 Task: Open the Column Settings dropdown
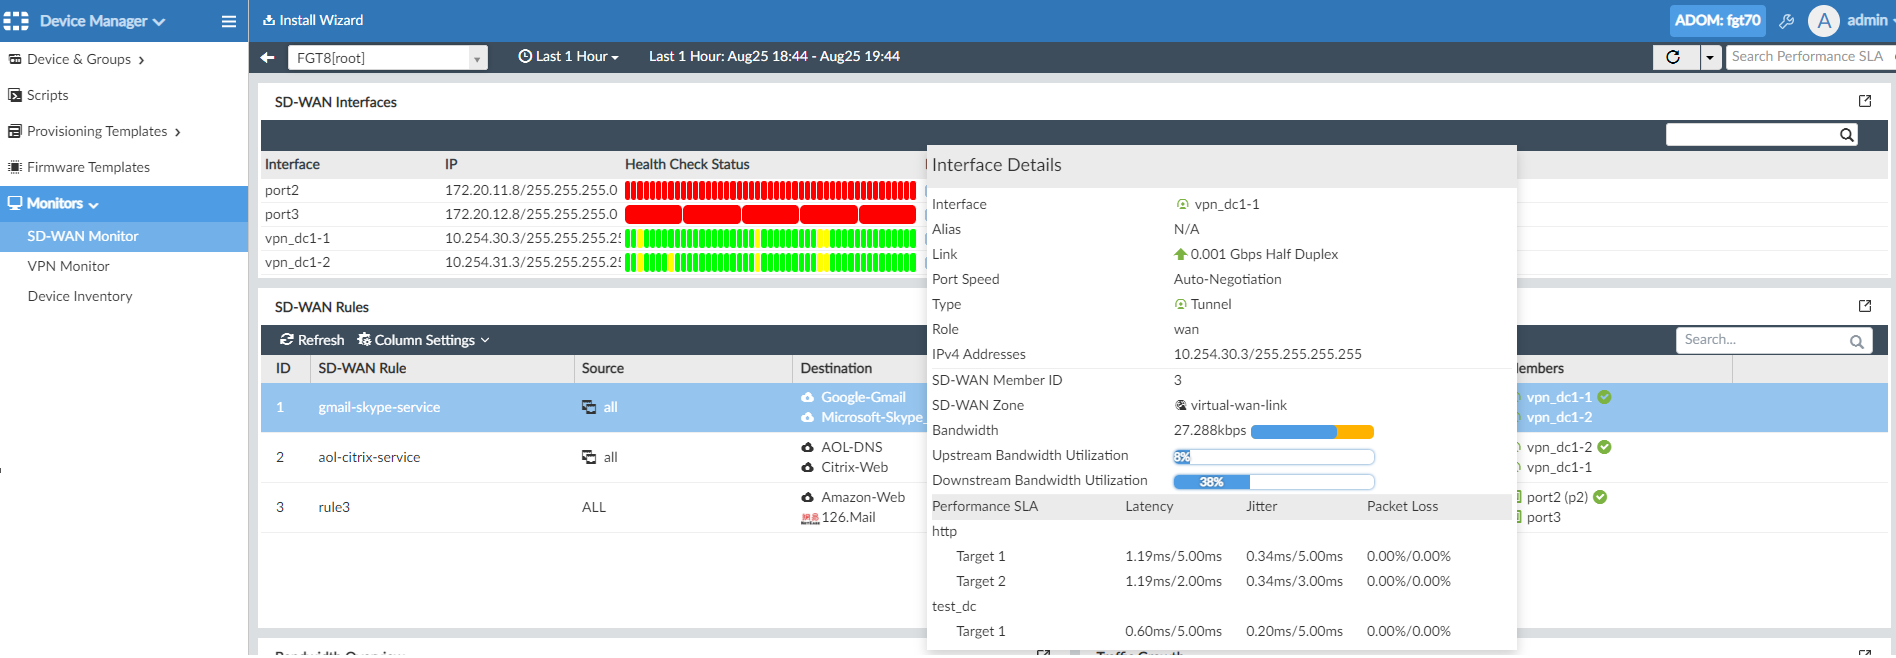coord(423,340)
